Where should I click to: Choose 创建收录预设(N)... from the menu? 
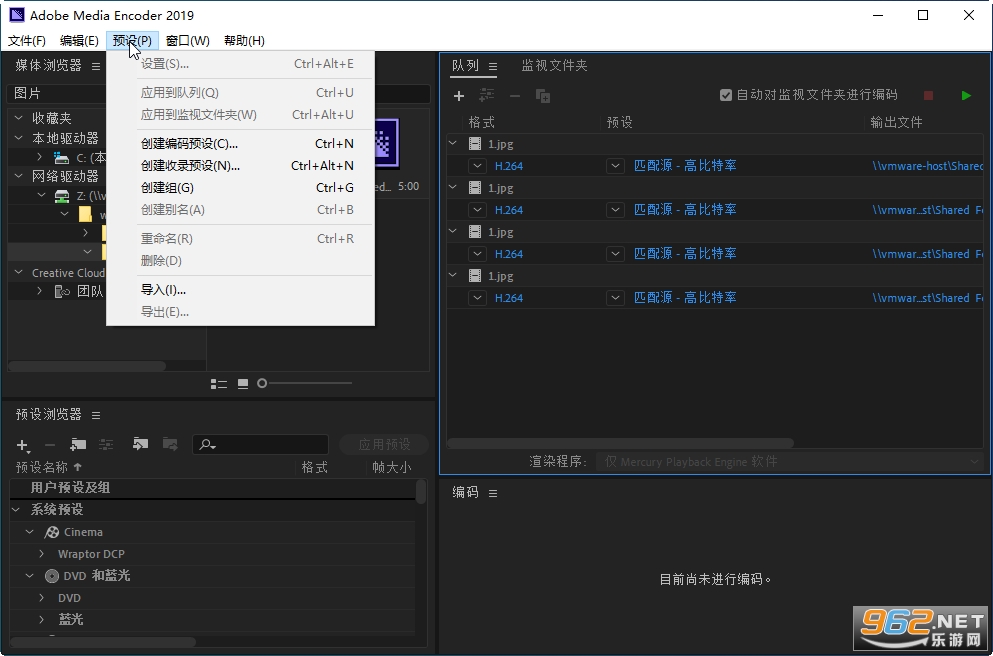241,166
